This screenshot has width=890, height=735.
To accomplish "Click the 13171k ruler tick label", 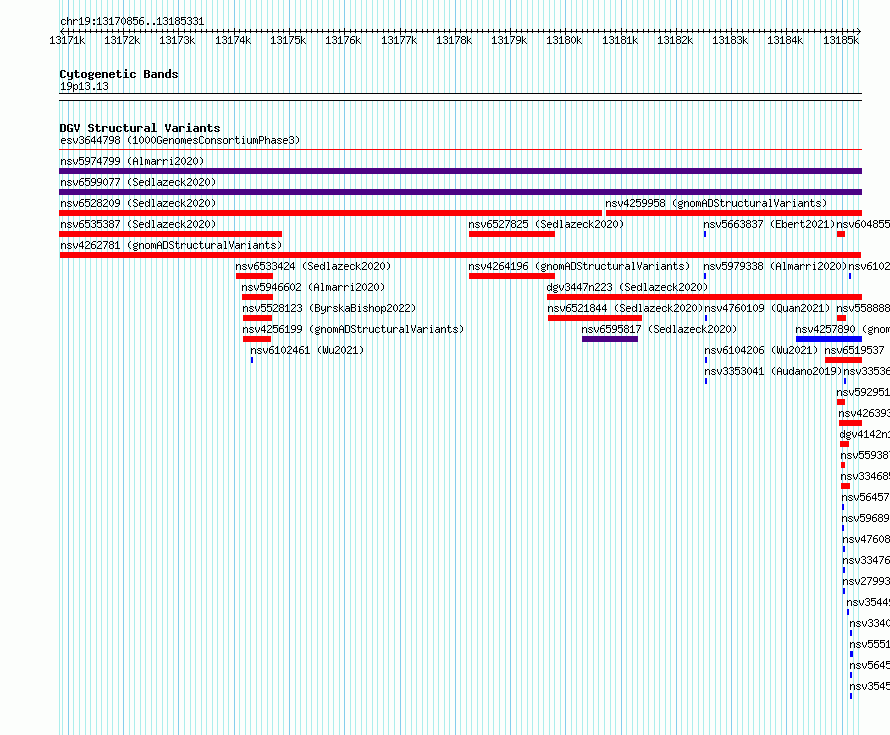I will (x=67, y=41).
